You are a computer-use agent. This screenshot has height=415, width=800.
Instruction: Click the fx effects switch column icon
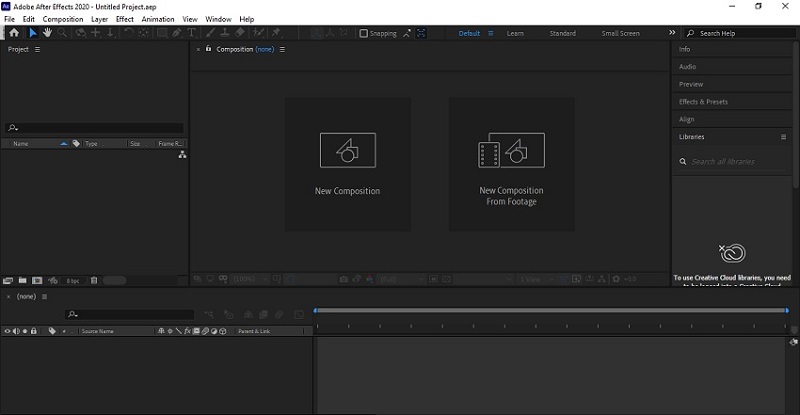pyautogui.click(x=187, y=331)
